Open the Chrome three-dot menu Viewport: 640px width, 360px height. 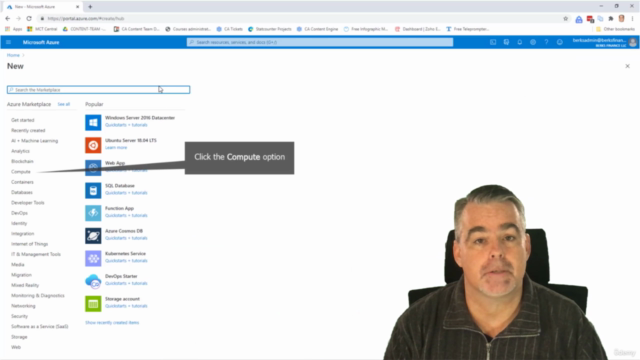coord(632,18)
